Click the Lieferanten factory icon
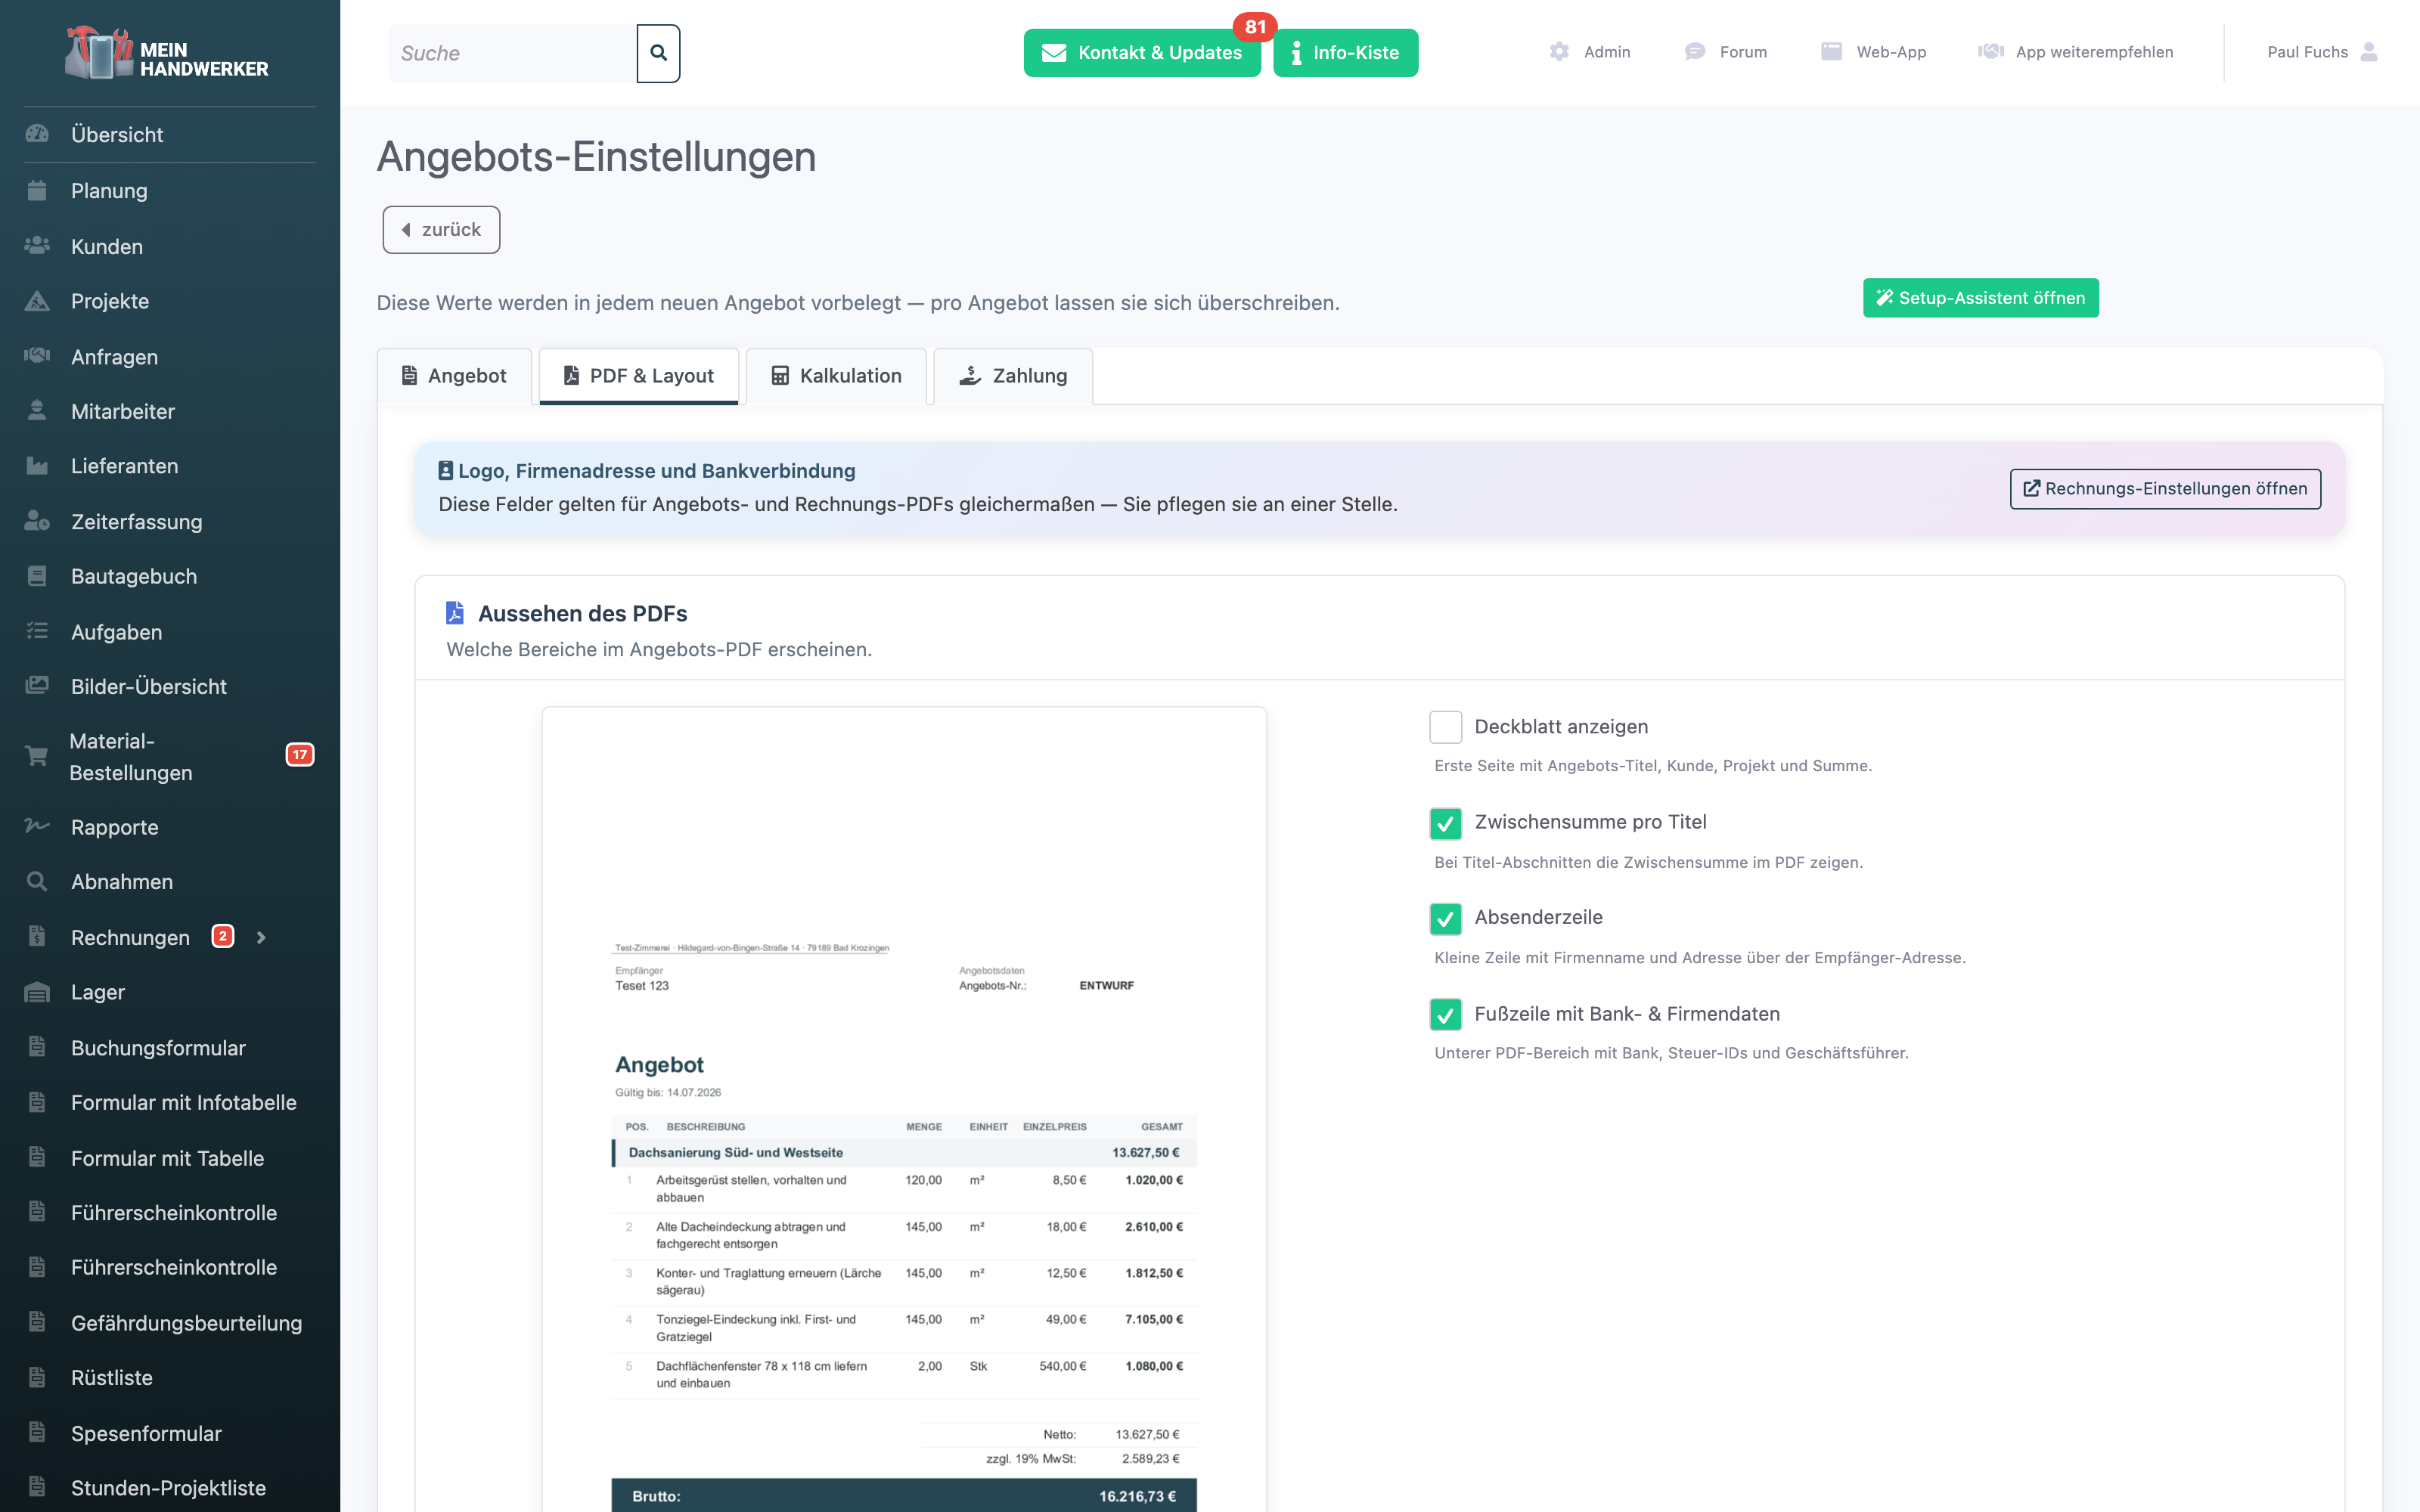The width and height of the screenshot is (2420, 1512). coord(37,466)
